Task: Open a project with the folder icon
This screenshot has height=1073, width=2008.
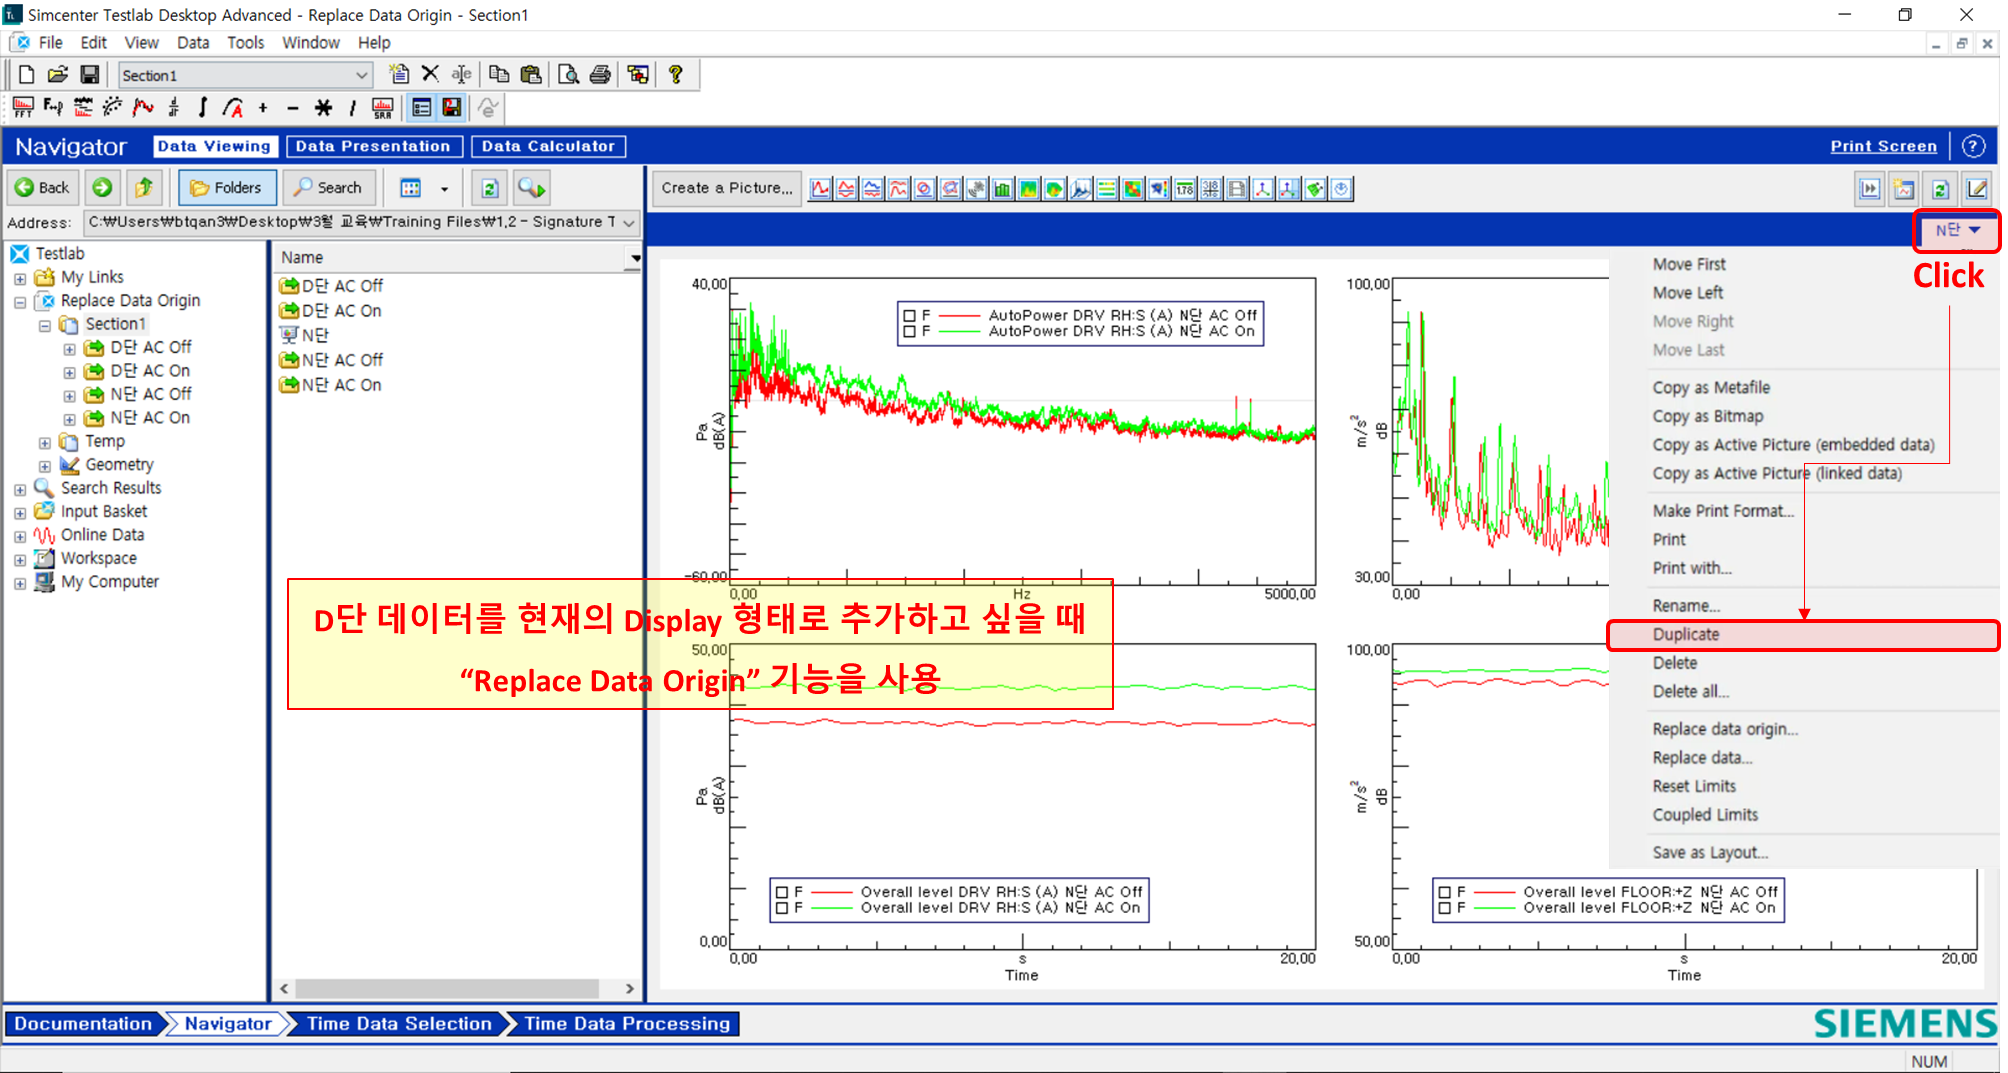Action: 58,75
